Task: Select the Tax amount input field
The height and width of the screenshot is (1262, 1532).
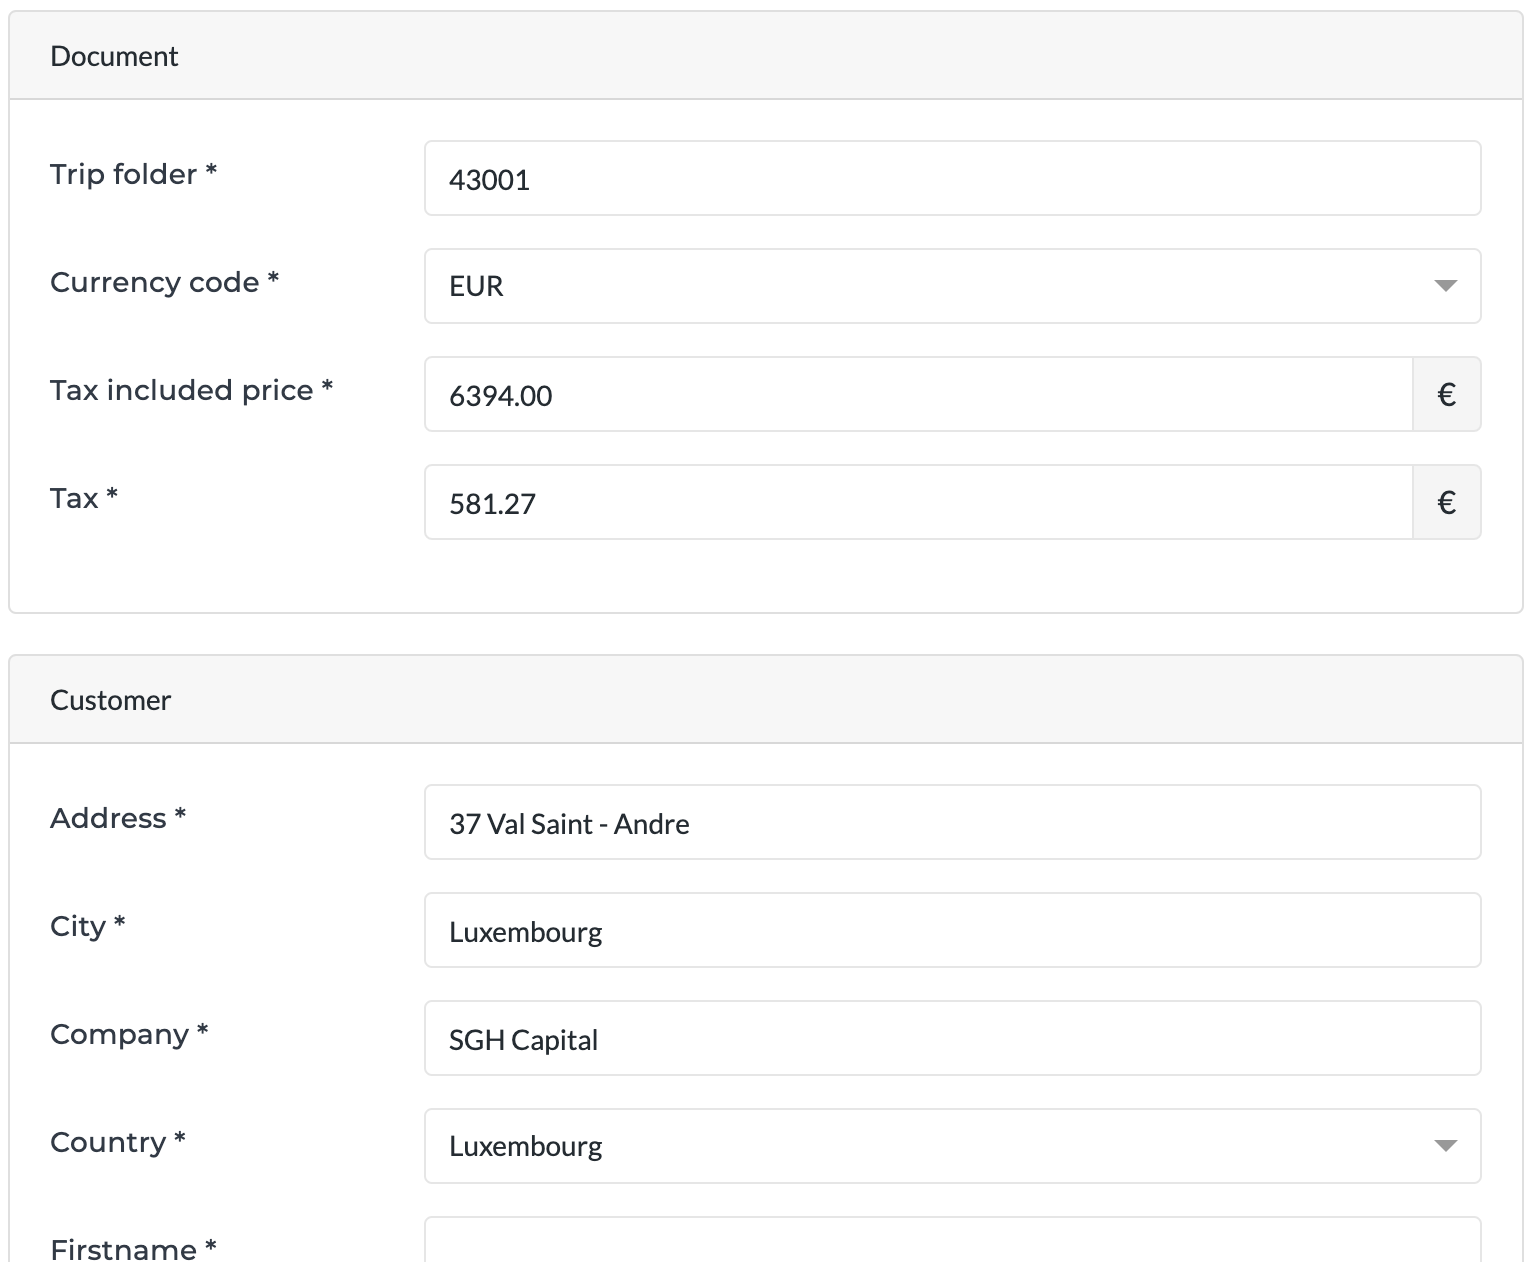Action: 918,503
